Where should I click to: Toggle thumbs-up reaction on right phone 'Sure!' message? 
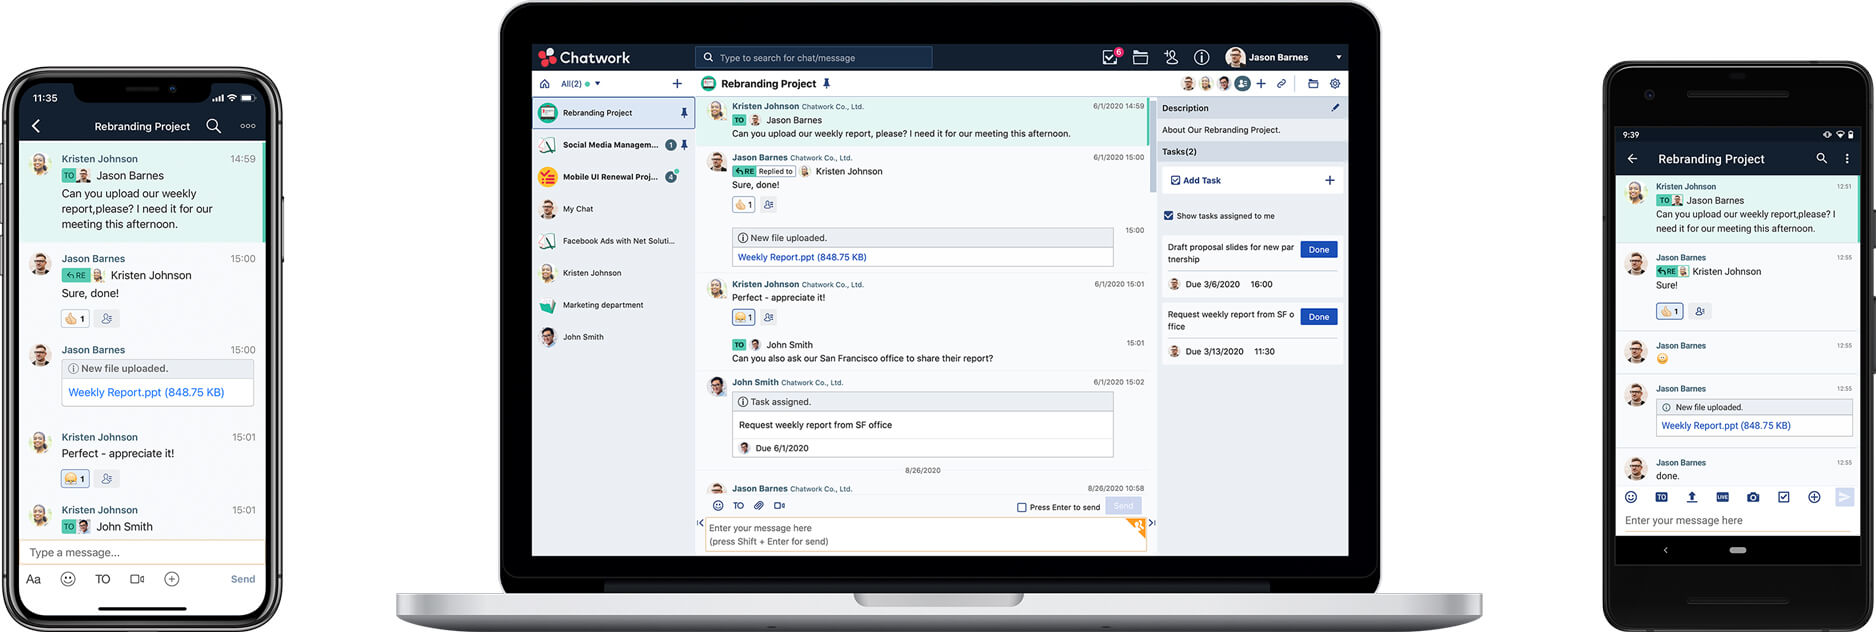tap(1669, 311)
